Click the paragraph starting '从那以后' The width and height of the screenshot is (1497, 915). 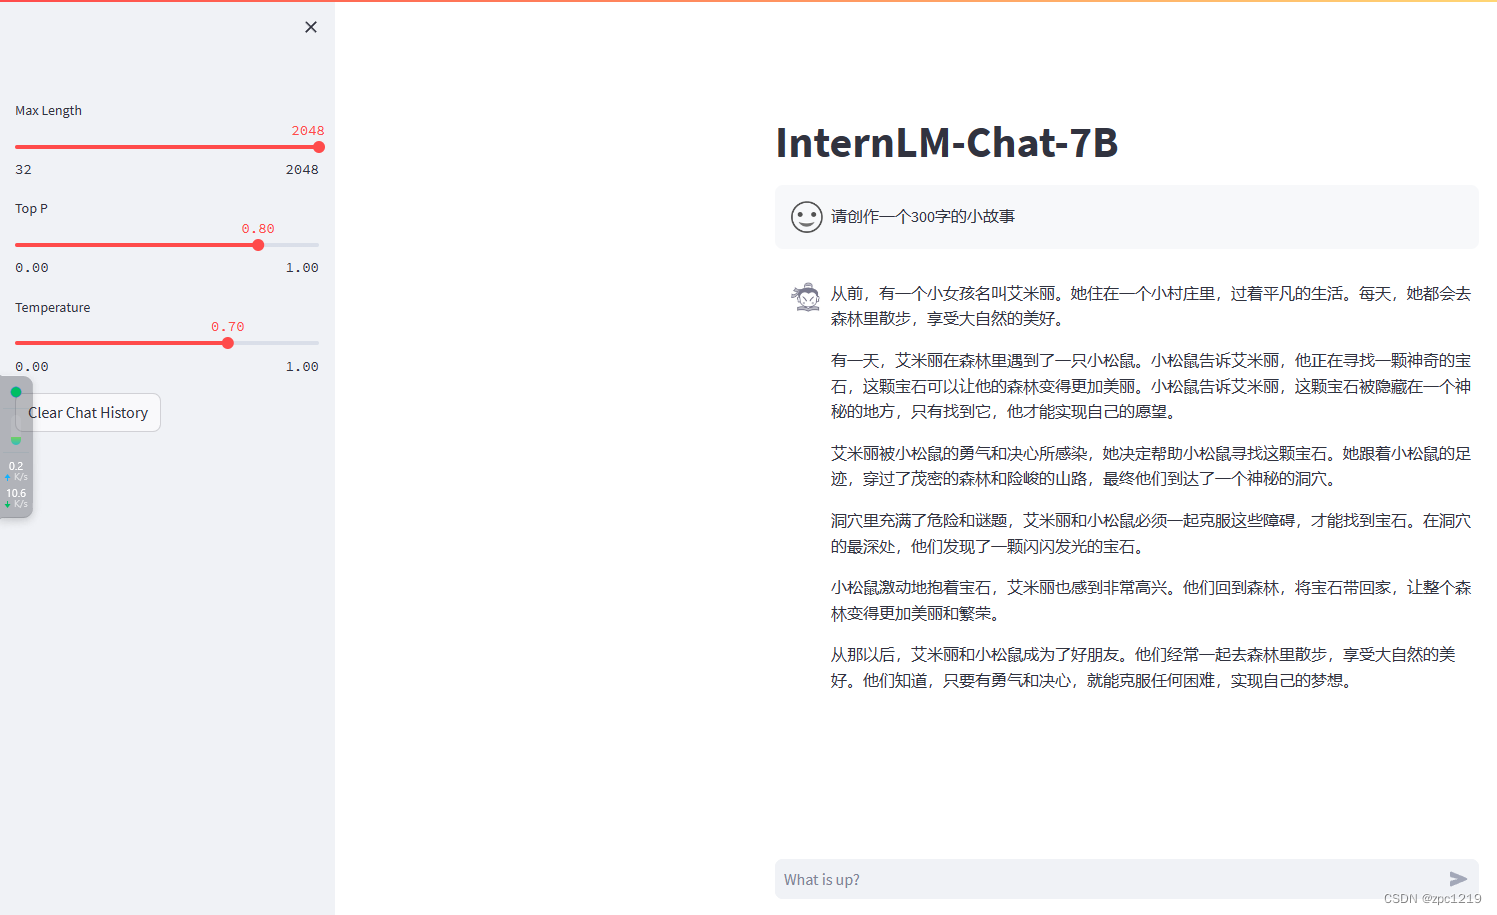tap(1143, 668)
